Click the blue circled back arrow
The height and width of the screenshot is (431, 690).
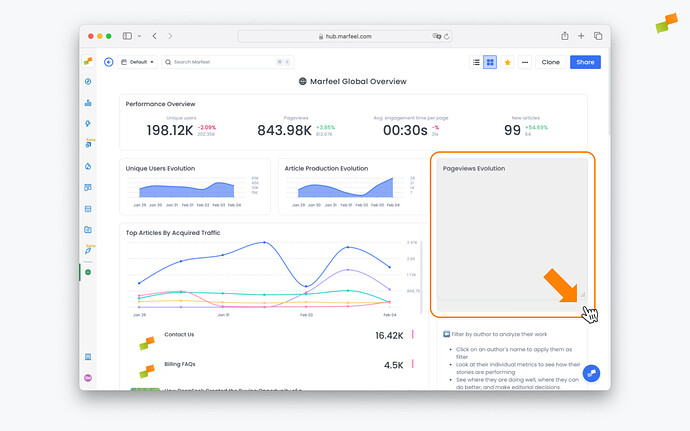pyautogui.click(x=109, y=62)
